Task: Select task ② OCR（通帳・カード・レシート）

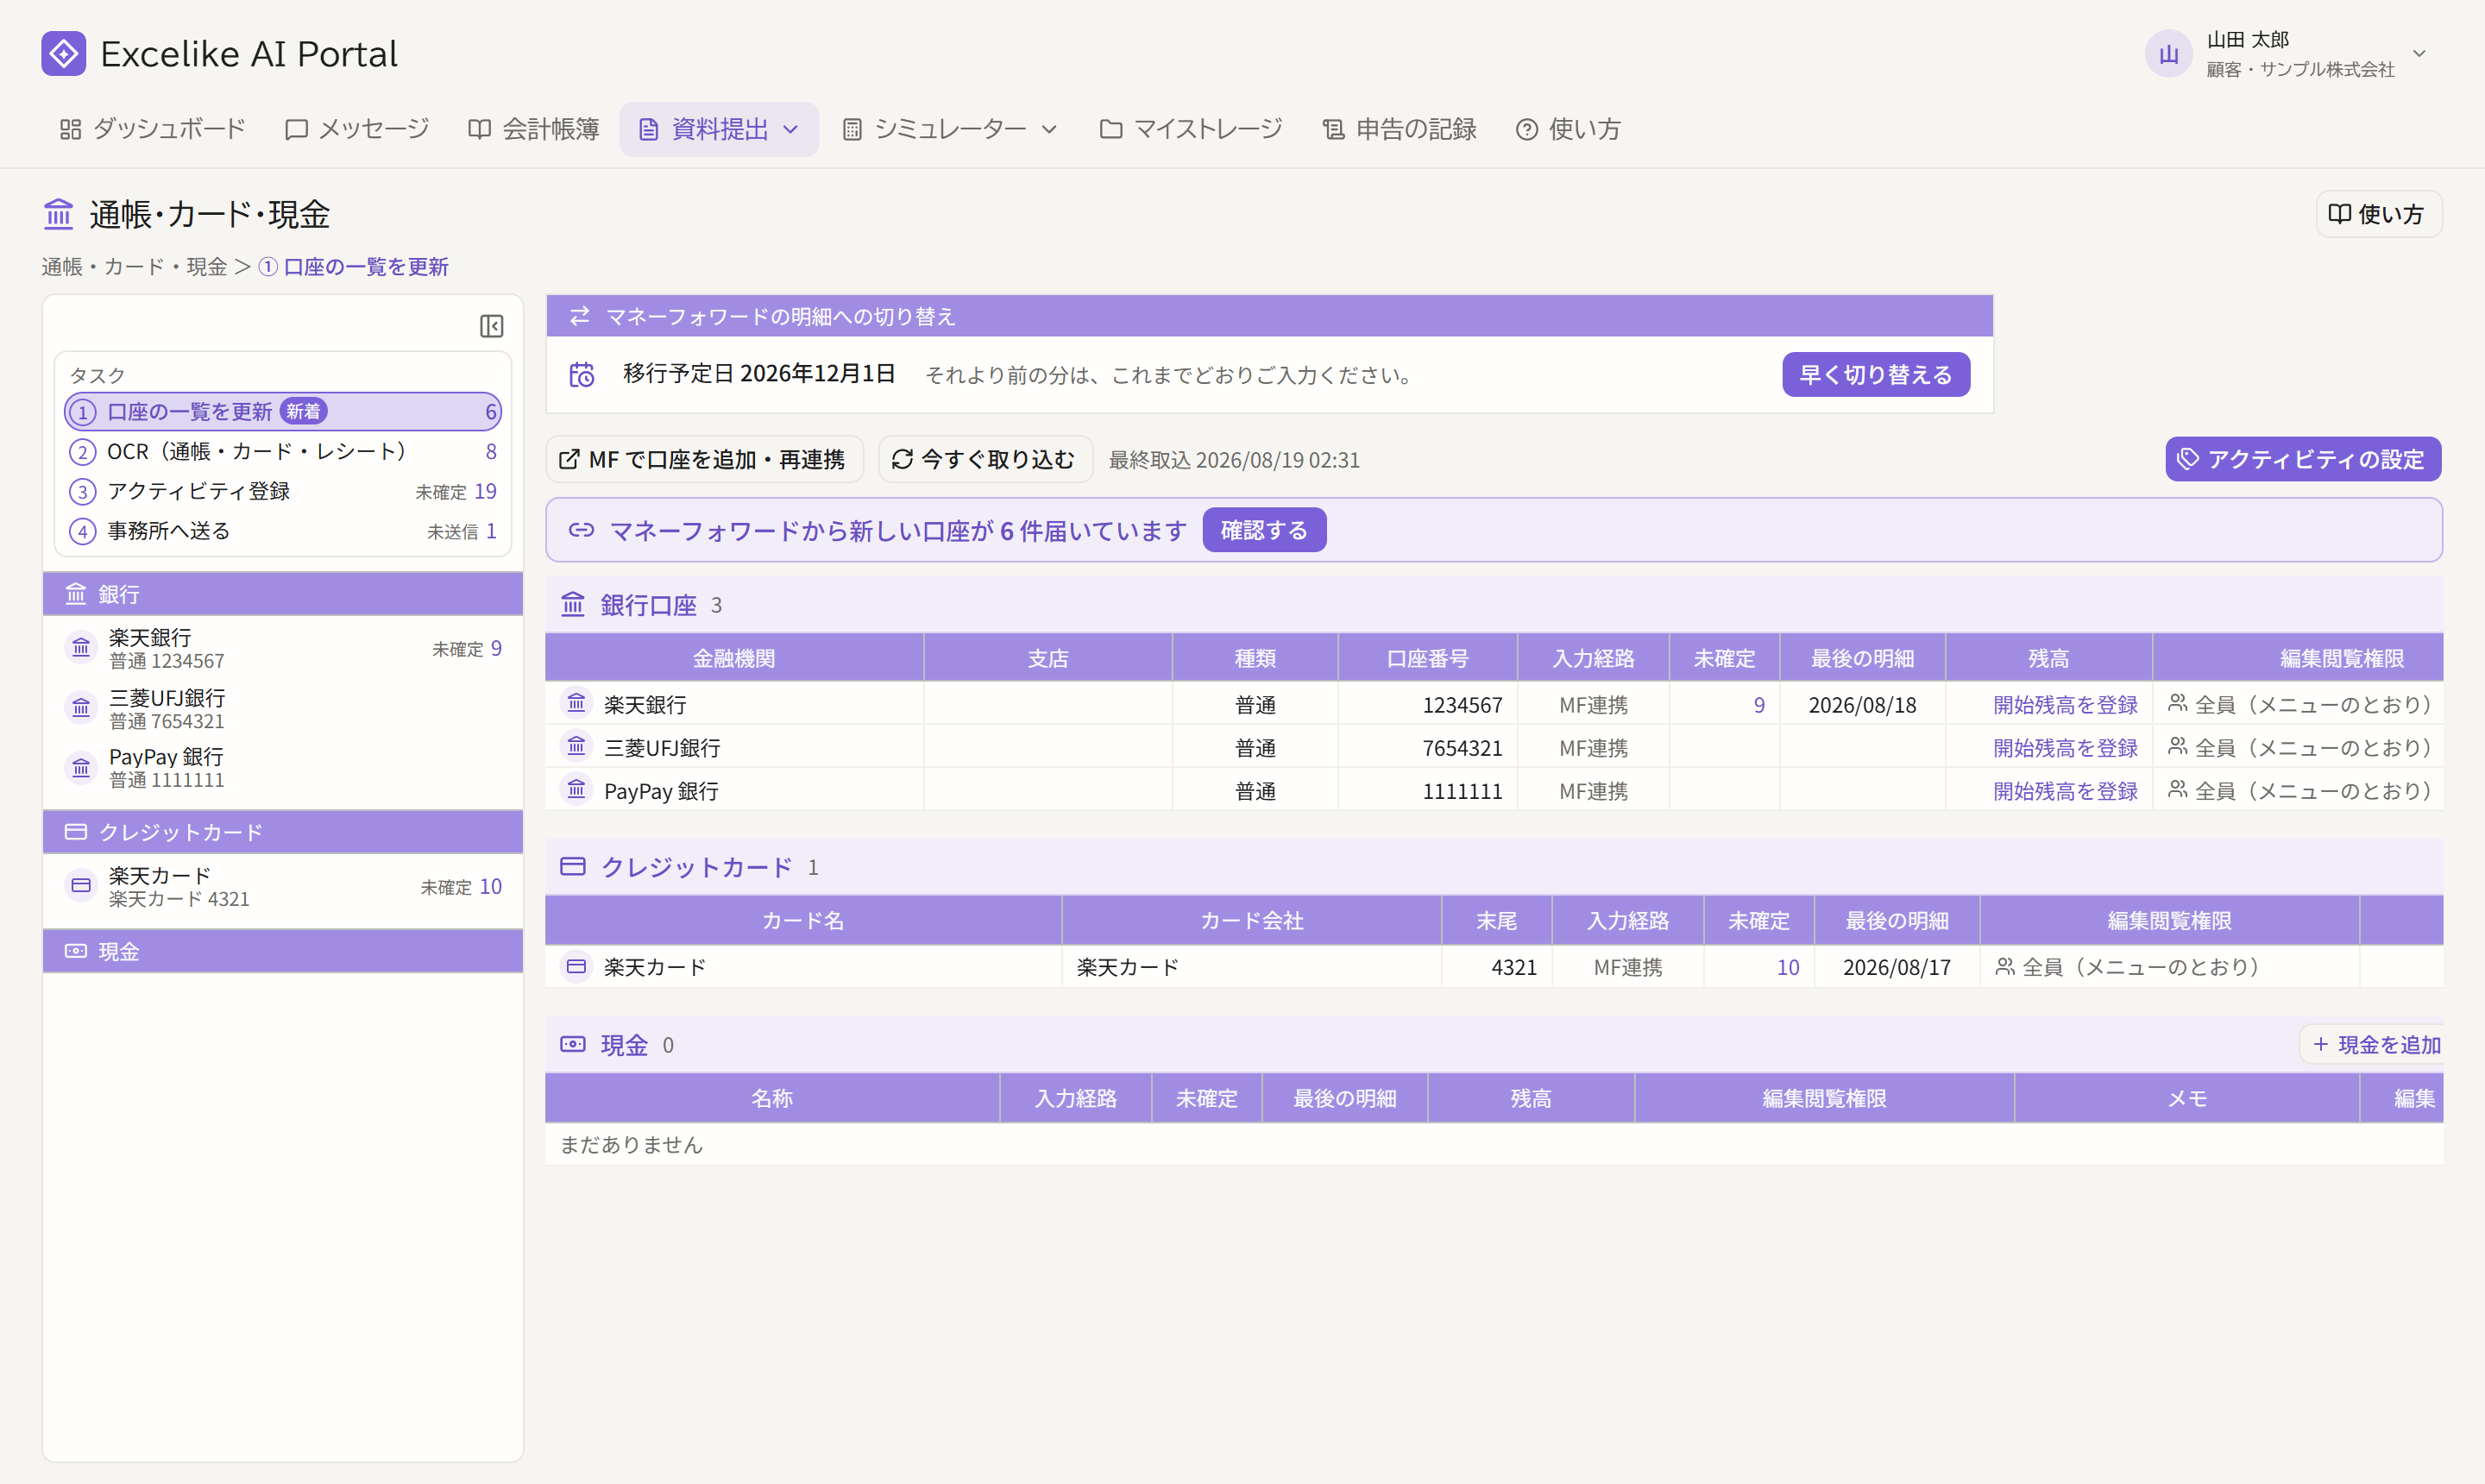Action: tap(283, 452)
